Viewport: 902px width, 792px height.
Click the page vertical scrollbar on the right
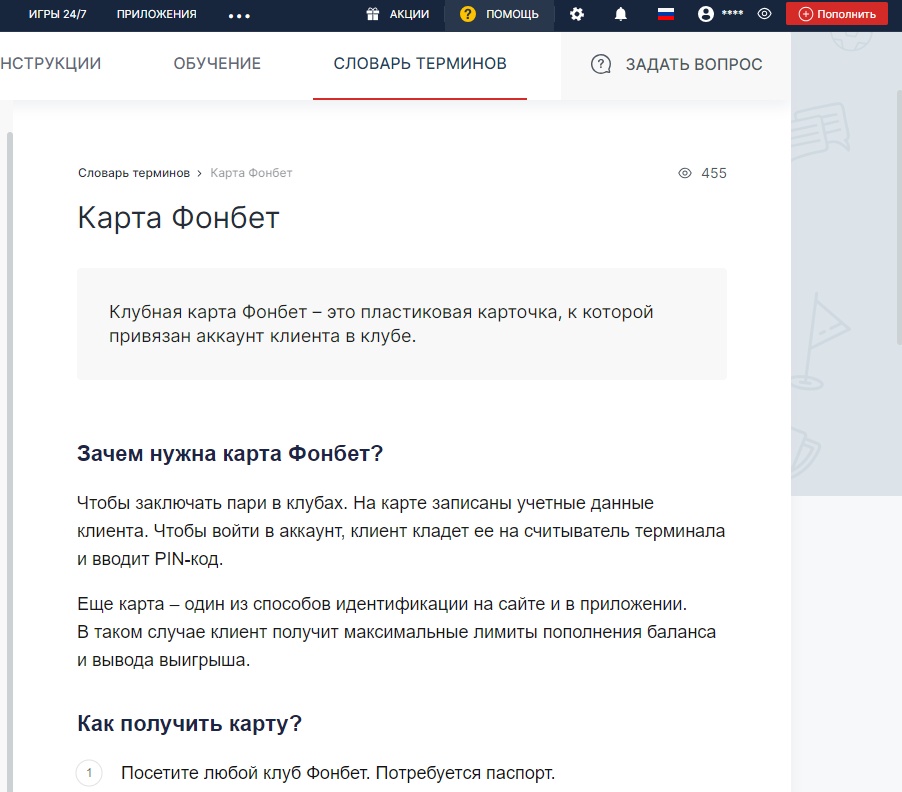tap(899, 217)
